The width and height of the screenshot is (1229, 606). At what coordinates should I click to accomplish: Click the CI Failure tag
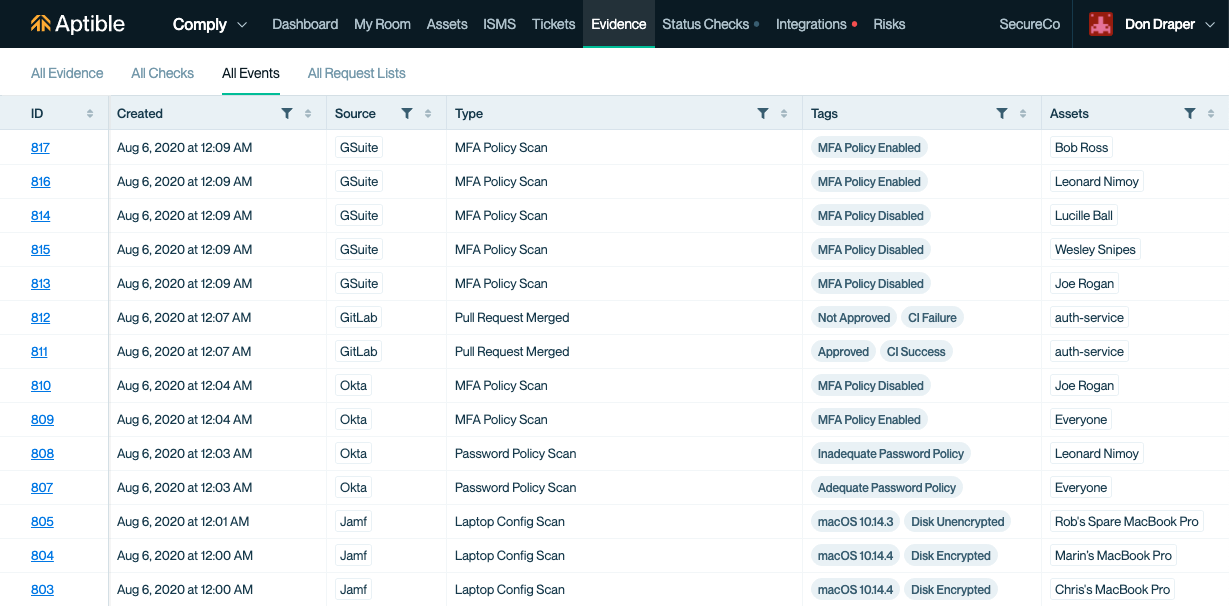[932, 318]
